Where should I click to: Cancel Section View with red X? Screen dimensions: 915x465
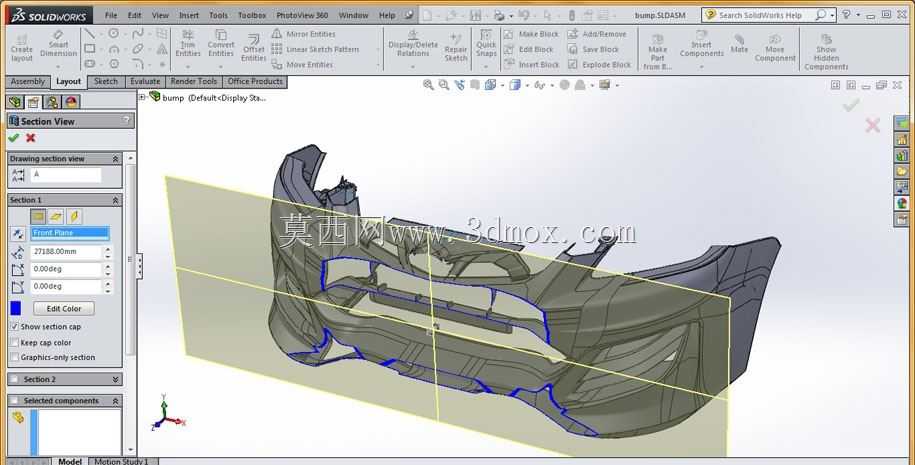click(30, 138)
